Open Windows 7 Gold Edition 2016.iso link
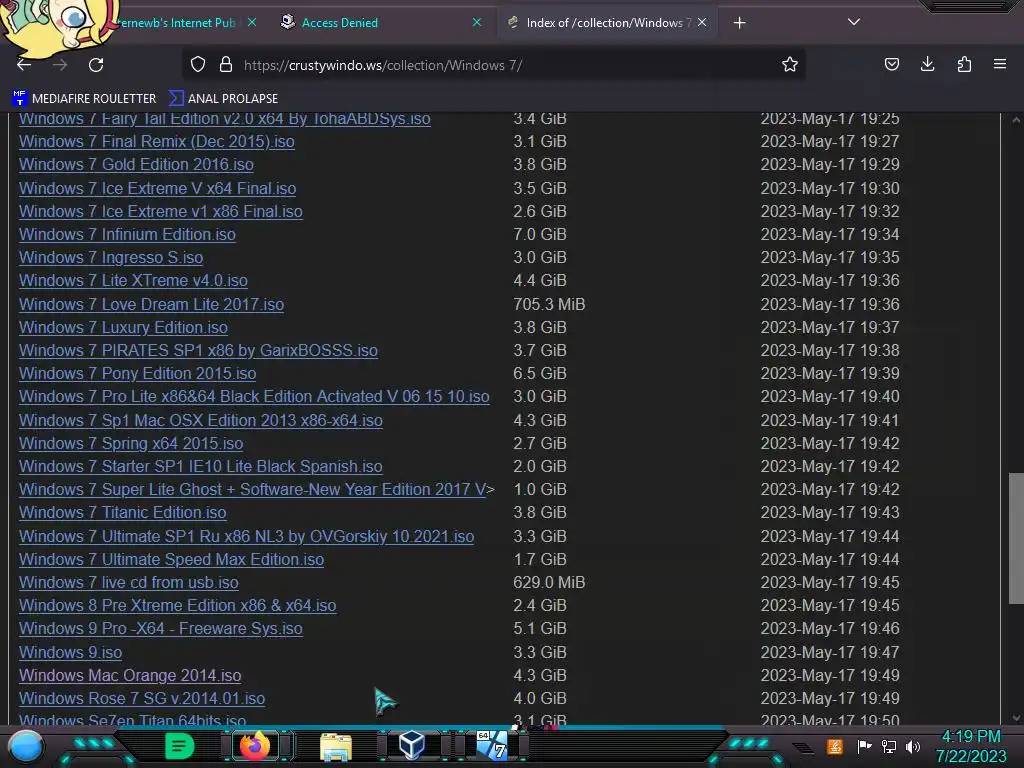The image size is (1024, 768). (136, 165)
